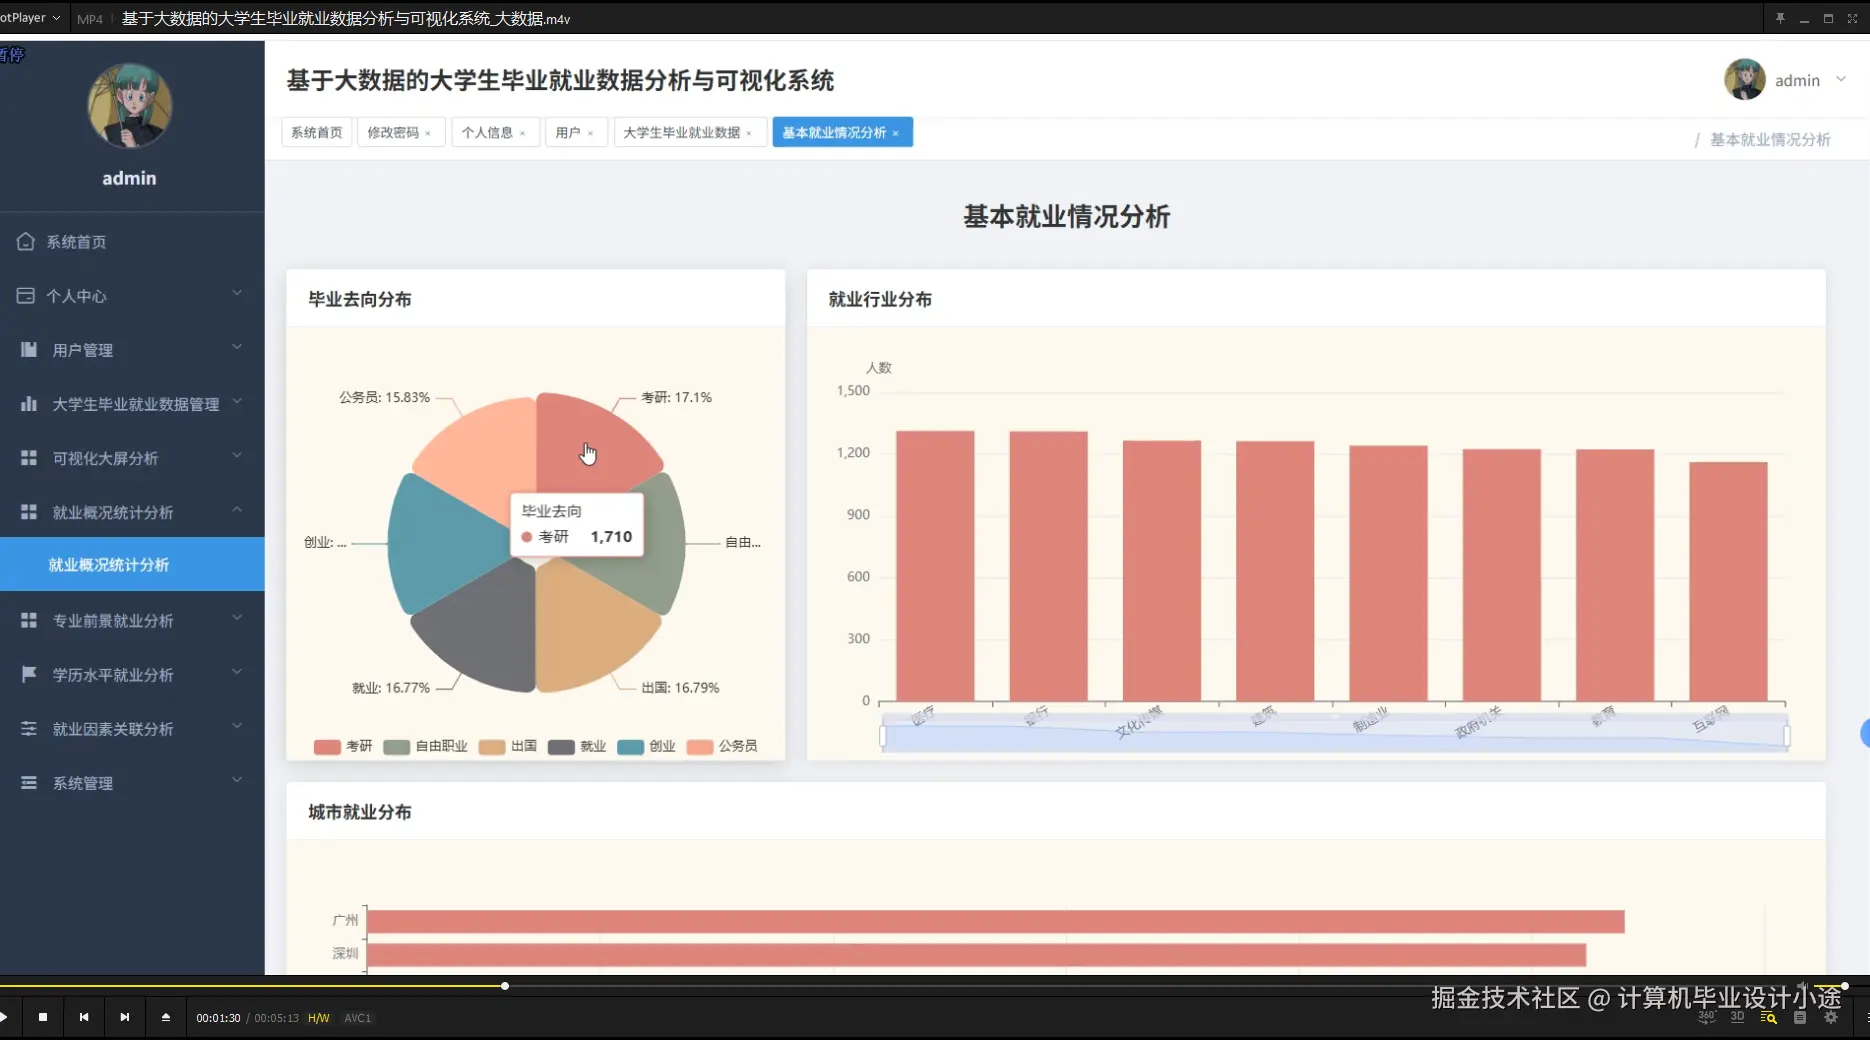1870x1040 pixels.
Task: Open breadcrumb link 基本就业情况分析
Action: pos(1769,140)
